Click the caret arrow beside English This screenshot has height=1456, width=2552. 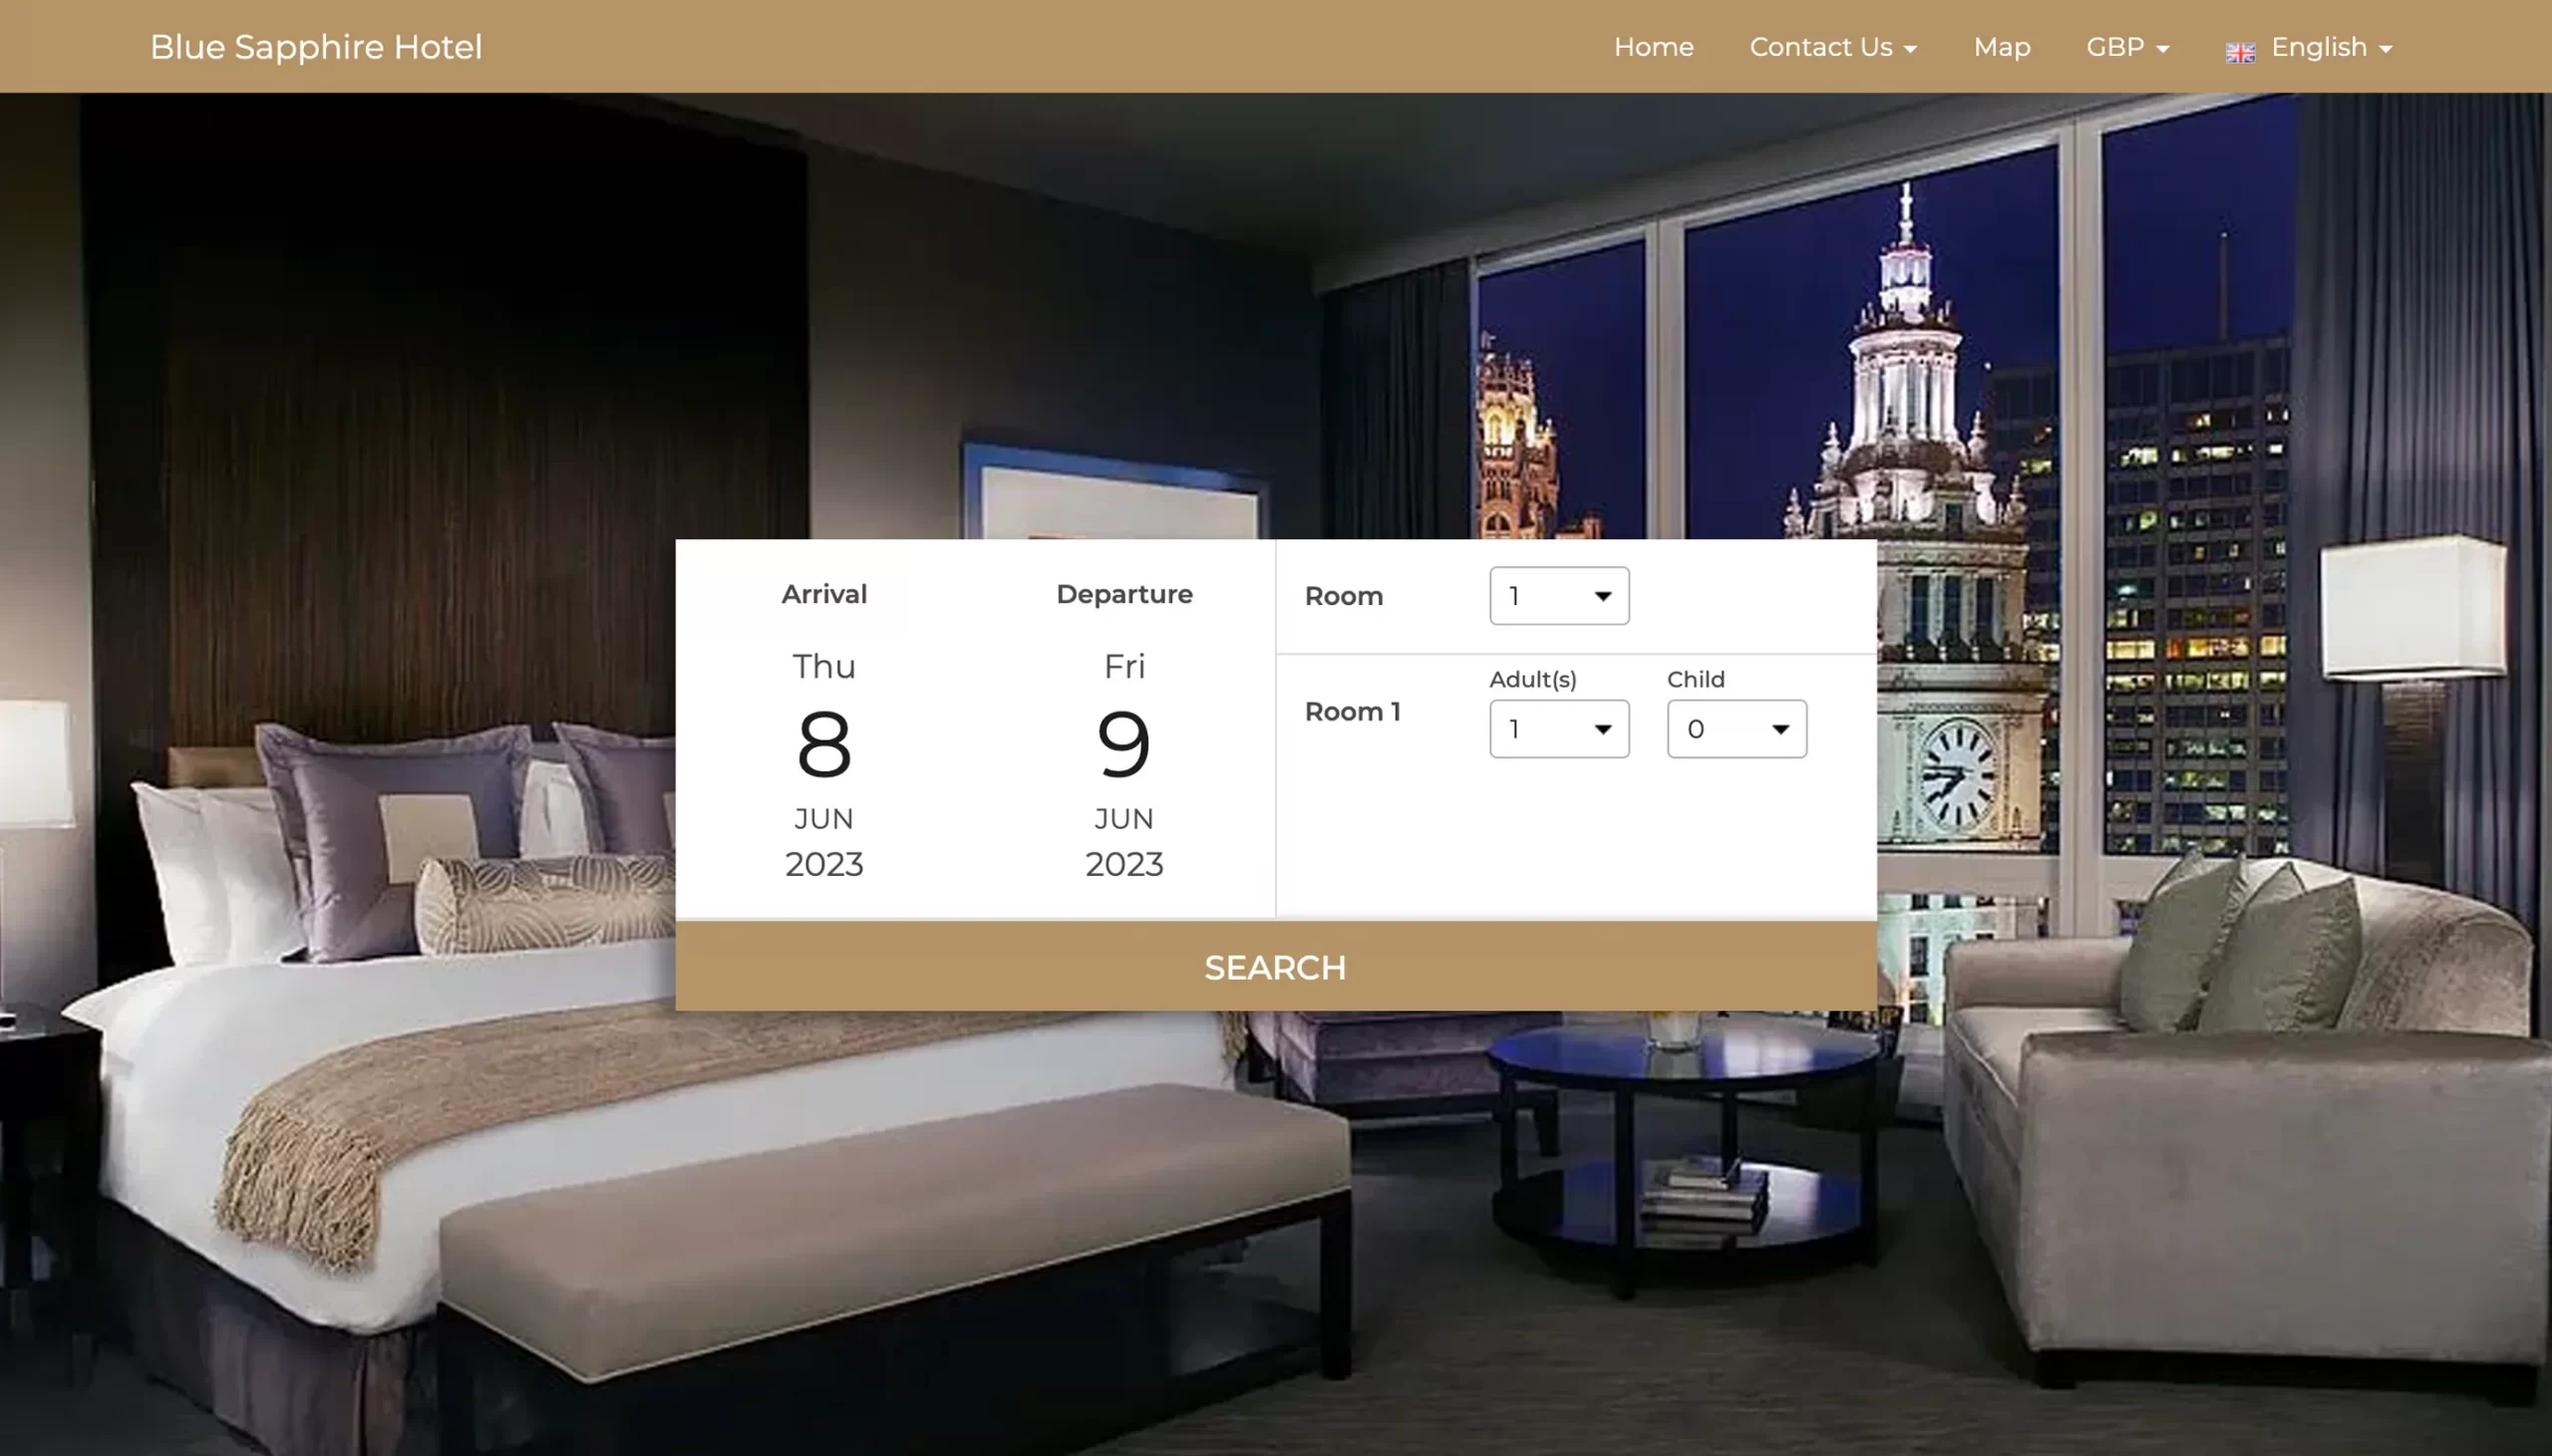[2385, 49]
